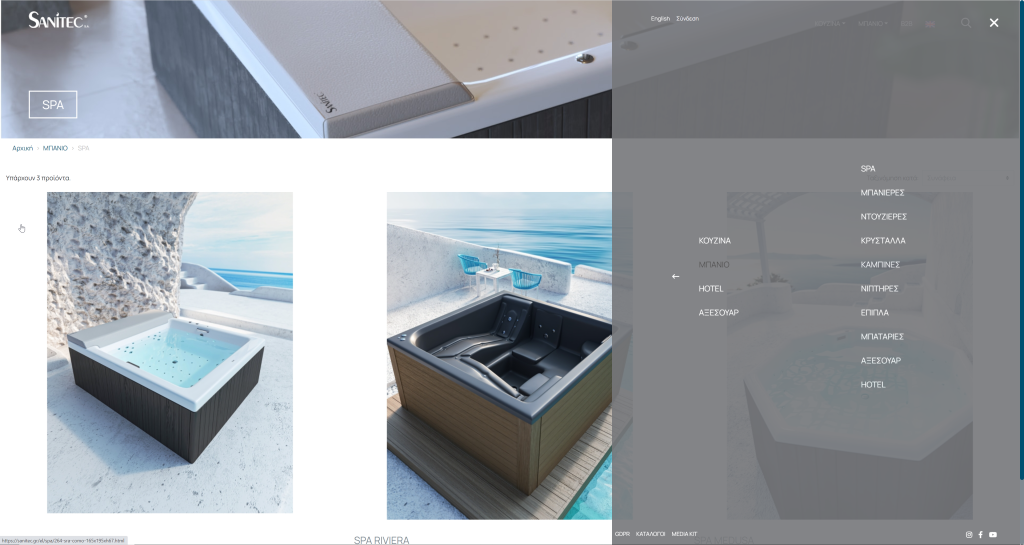The width and height of the screenshot is (1024, 545).
Task: Click the Sanitec logo
Action: click(58, 21)
